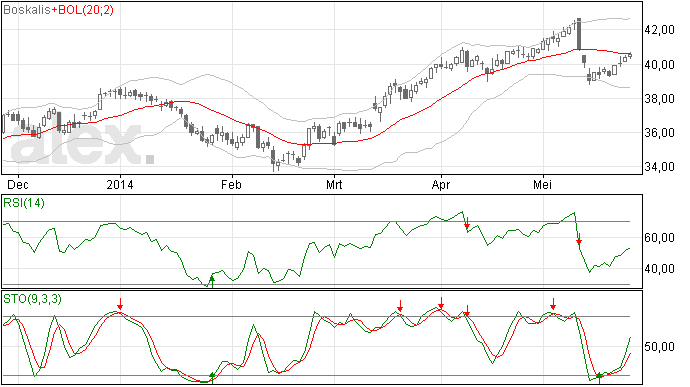The image size is (690, 387).
Task: Click the green RSI buy arrow in late January
Action: [x=212, y=282]
